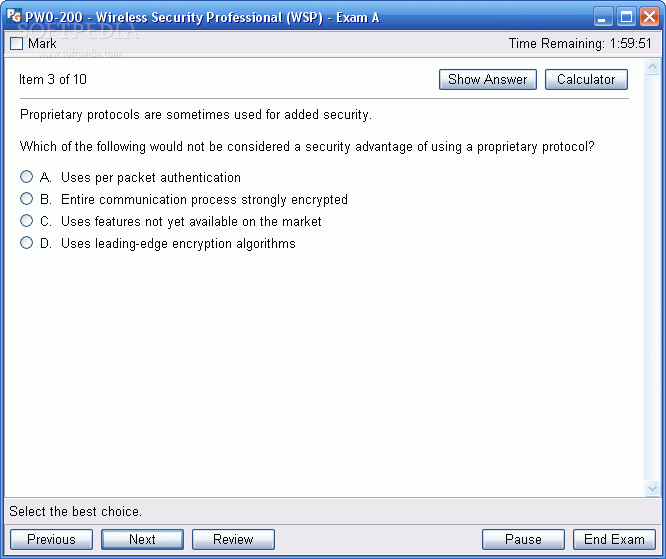Select answer A per packet authentication

[26, 177]
